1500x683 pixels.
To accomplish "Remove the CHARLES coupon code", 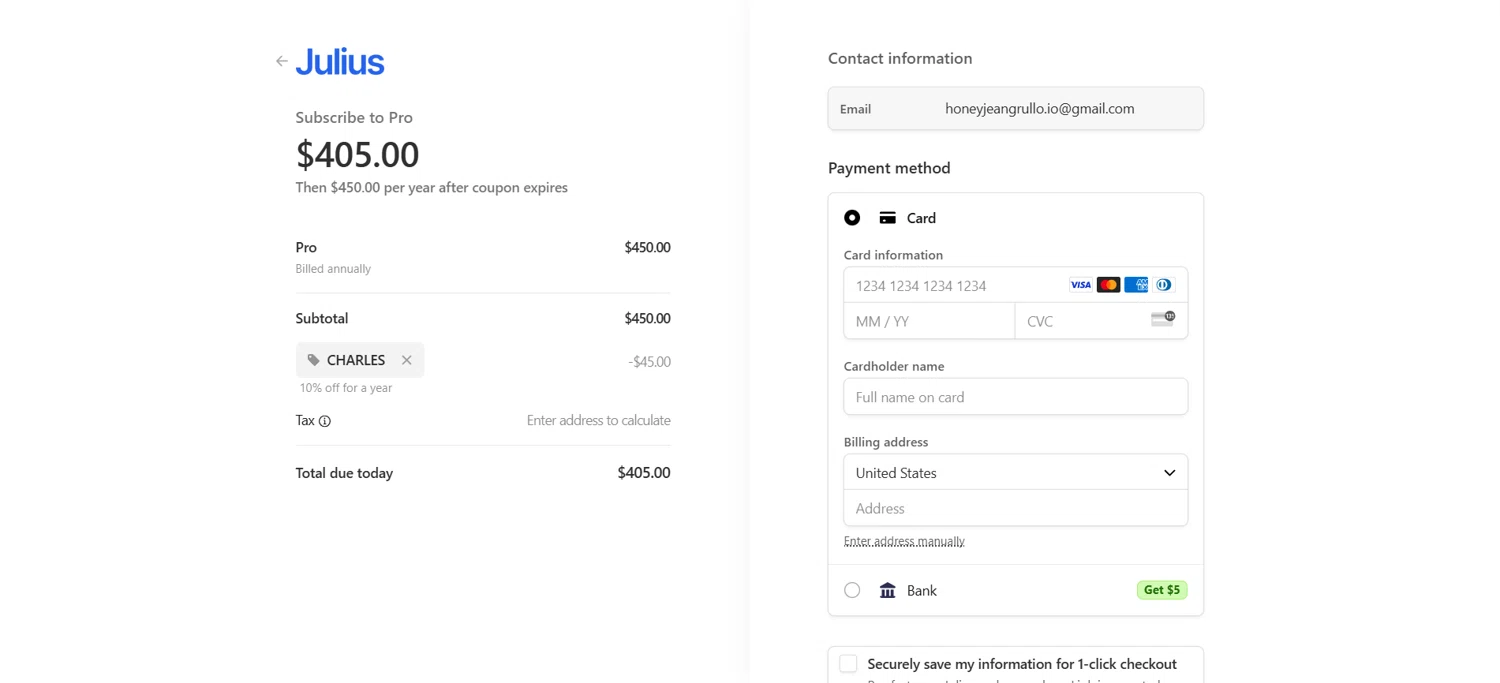I will (x=407, y=360).
